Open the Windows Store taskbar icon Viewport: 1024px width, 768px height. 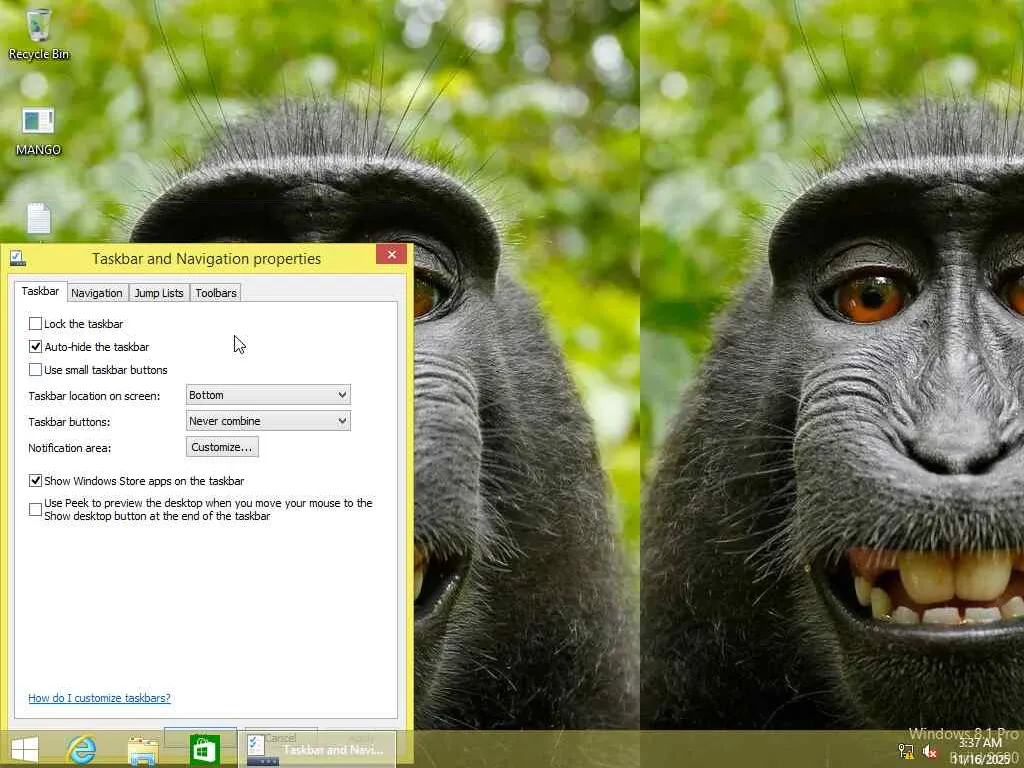pyautogui.click(x=204, y=750)
